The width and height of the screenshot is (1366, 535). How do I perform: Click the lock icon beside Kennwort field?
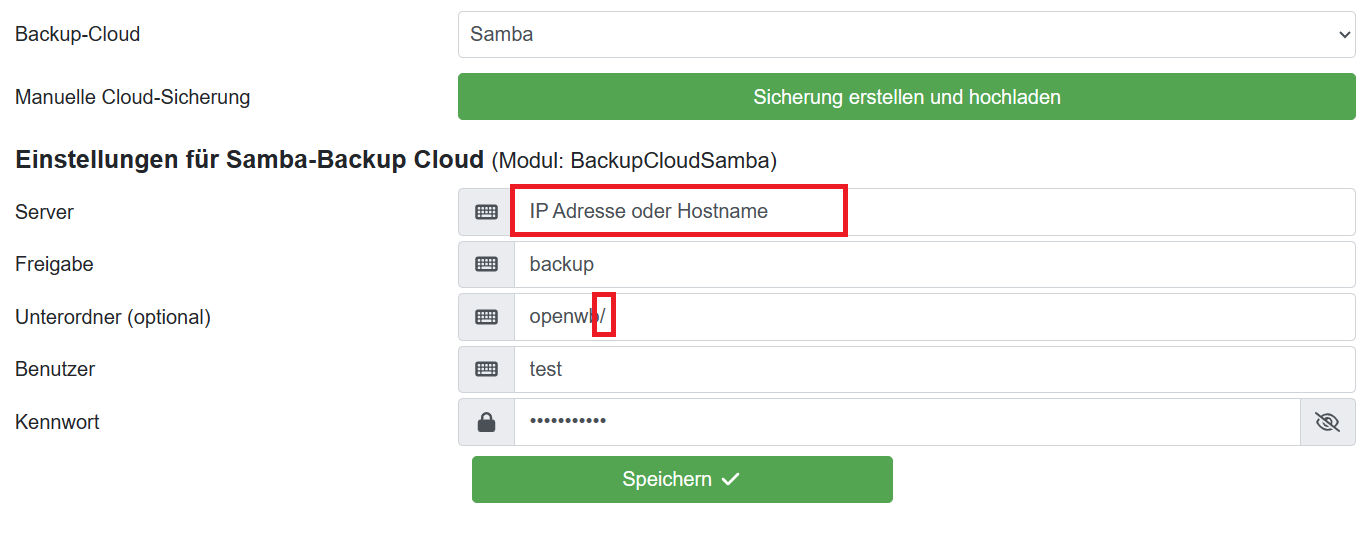[486, 422]
